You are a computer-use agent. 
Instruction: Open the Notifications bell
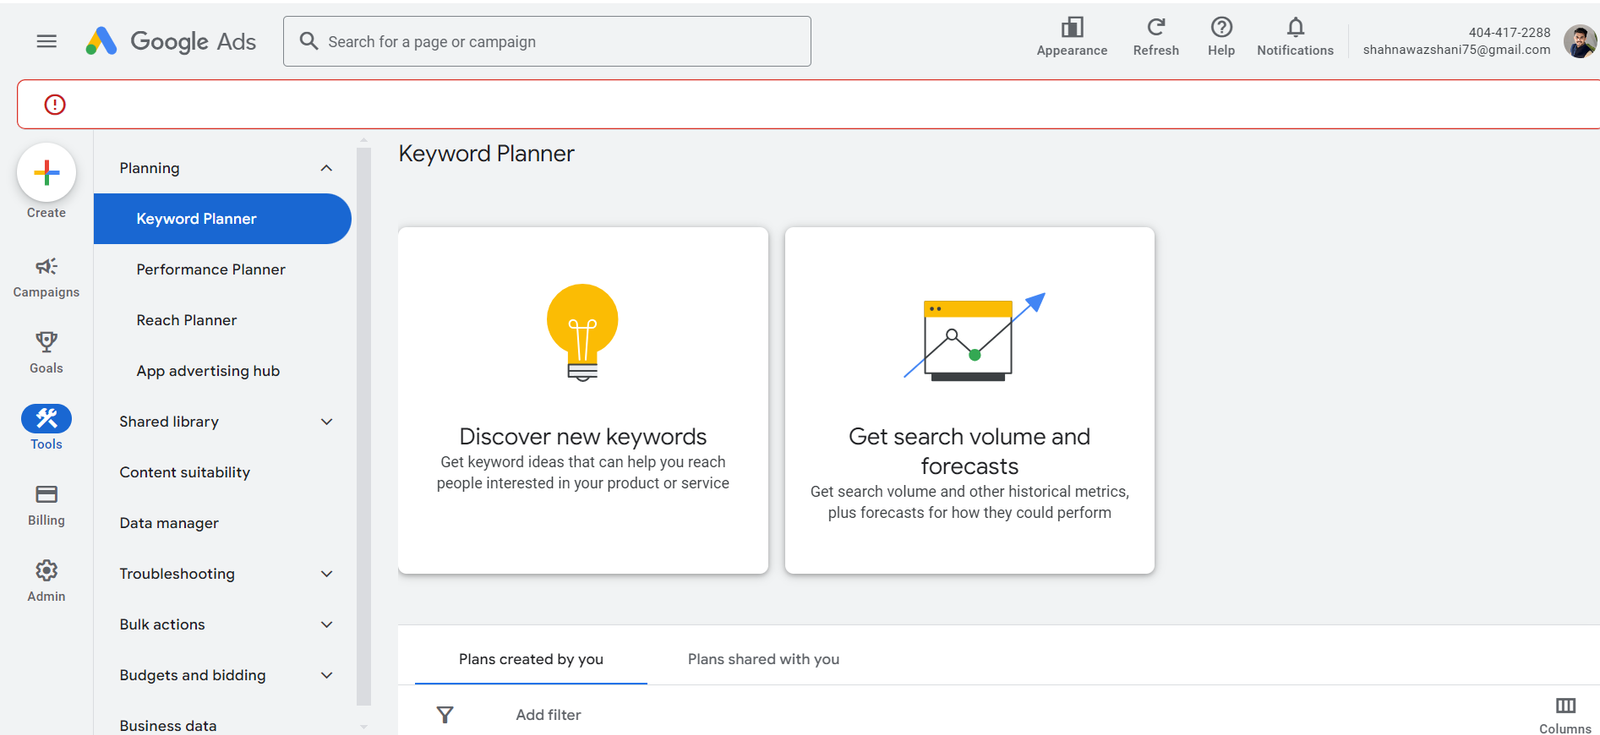[x=1295, y=27]
